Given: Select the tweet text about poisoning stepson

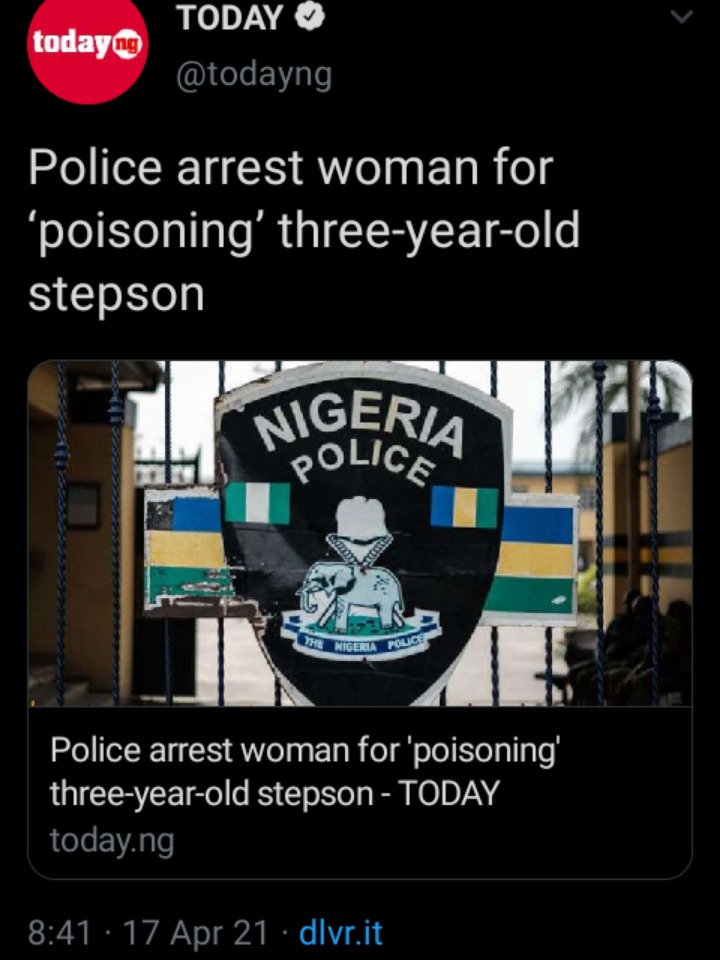Looking at the screenshot, I should (304, 230).
